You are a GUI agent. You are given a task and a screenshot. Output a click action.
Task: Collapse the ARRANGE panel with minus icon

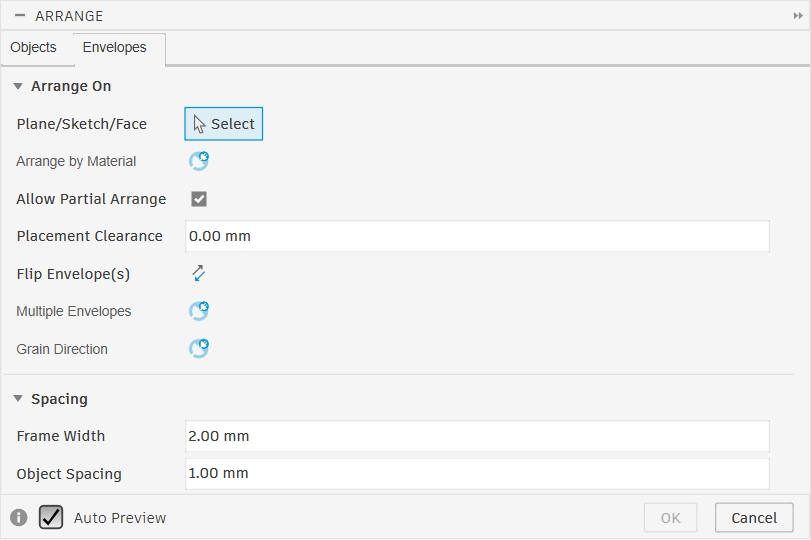coord(20,16)
